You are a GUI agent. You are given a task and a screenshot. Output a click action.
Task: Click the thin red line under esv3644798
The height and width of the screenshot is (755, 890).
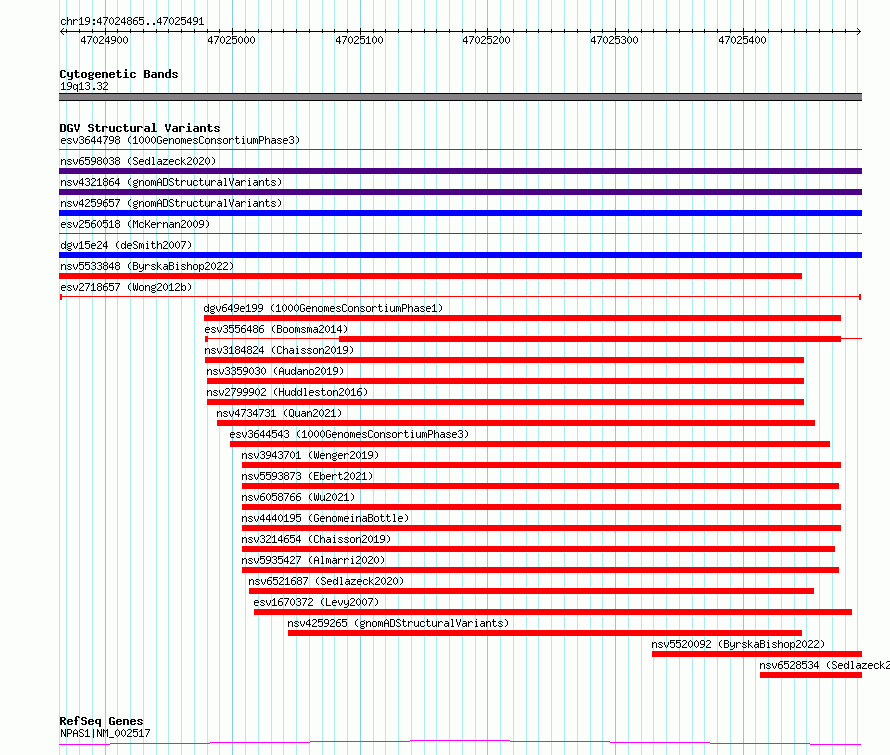(460, 150)
